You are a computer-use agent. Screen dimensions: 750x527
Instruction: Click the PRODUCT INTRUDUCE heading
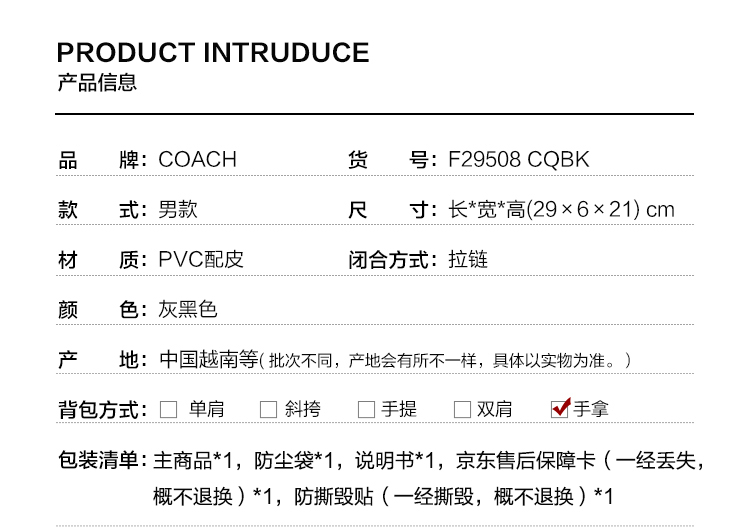click(213, 52)
